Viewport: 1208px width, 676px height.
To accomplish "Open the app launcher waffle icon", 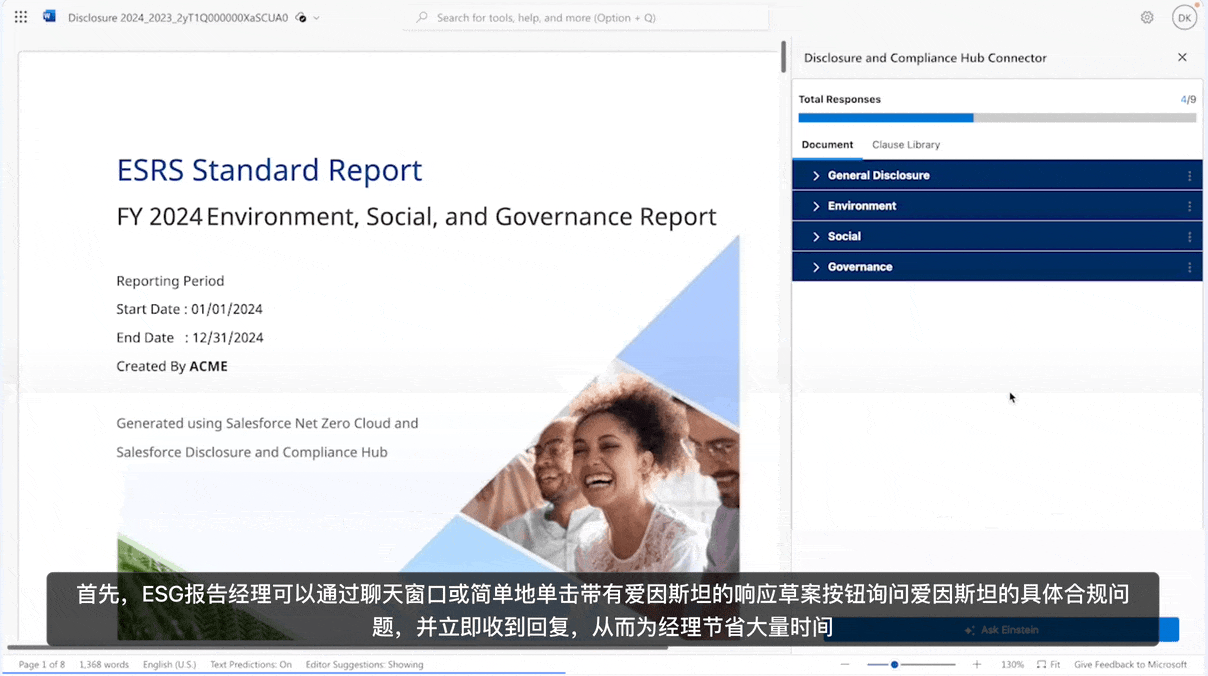I will click(21, 17).
